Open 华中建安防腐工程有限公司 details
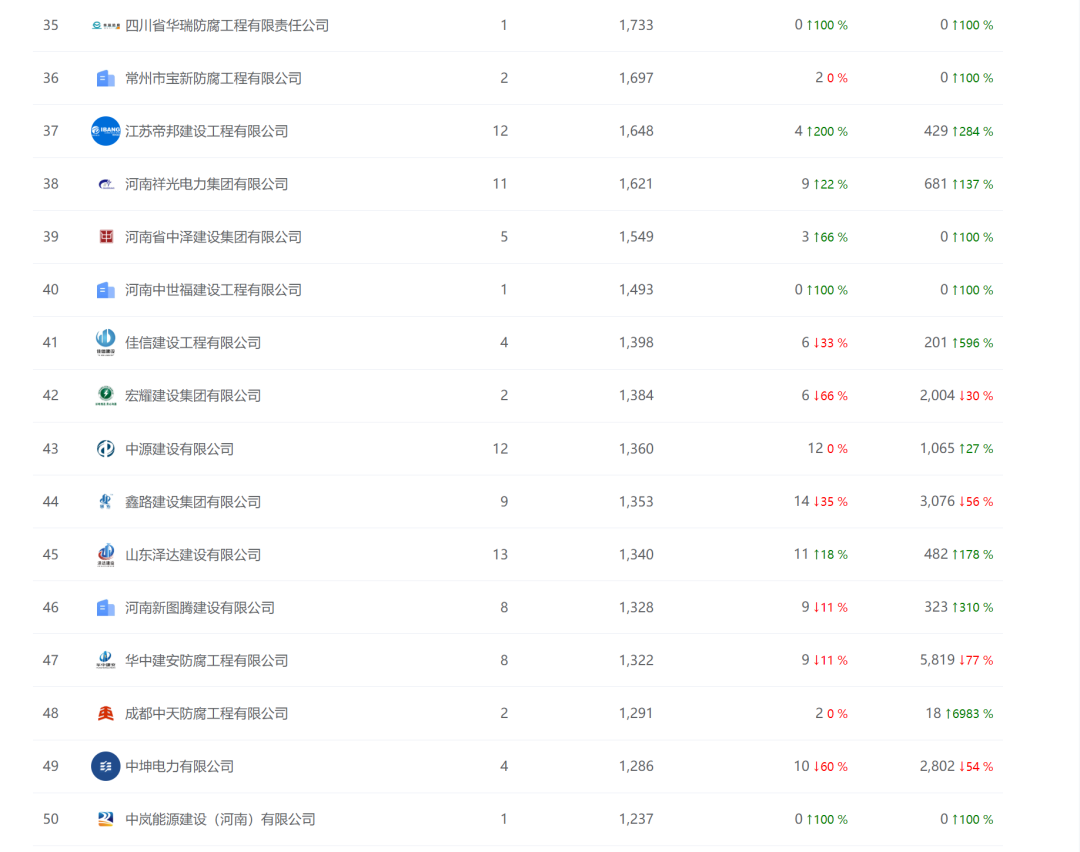 [x=206, y=660]
